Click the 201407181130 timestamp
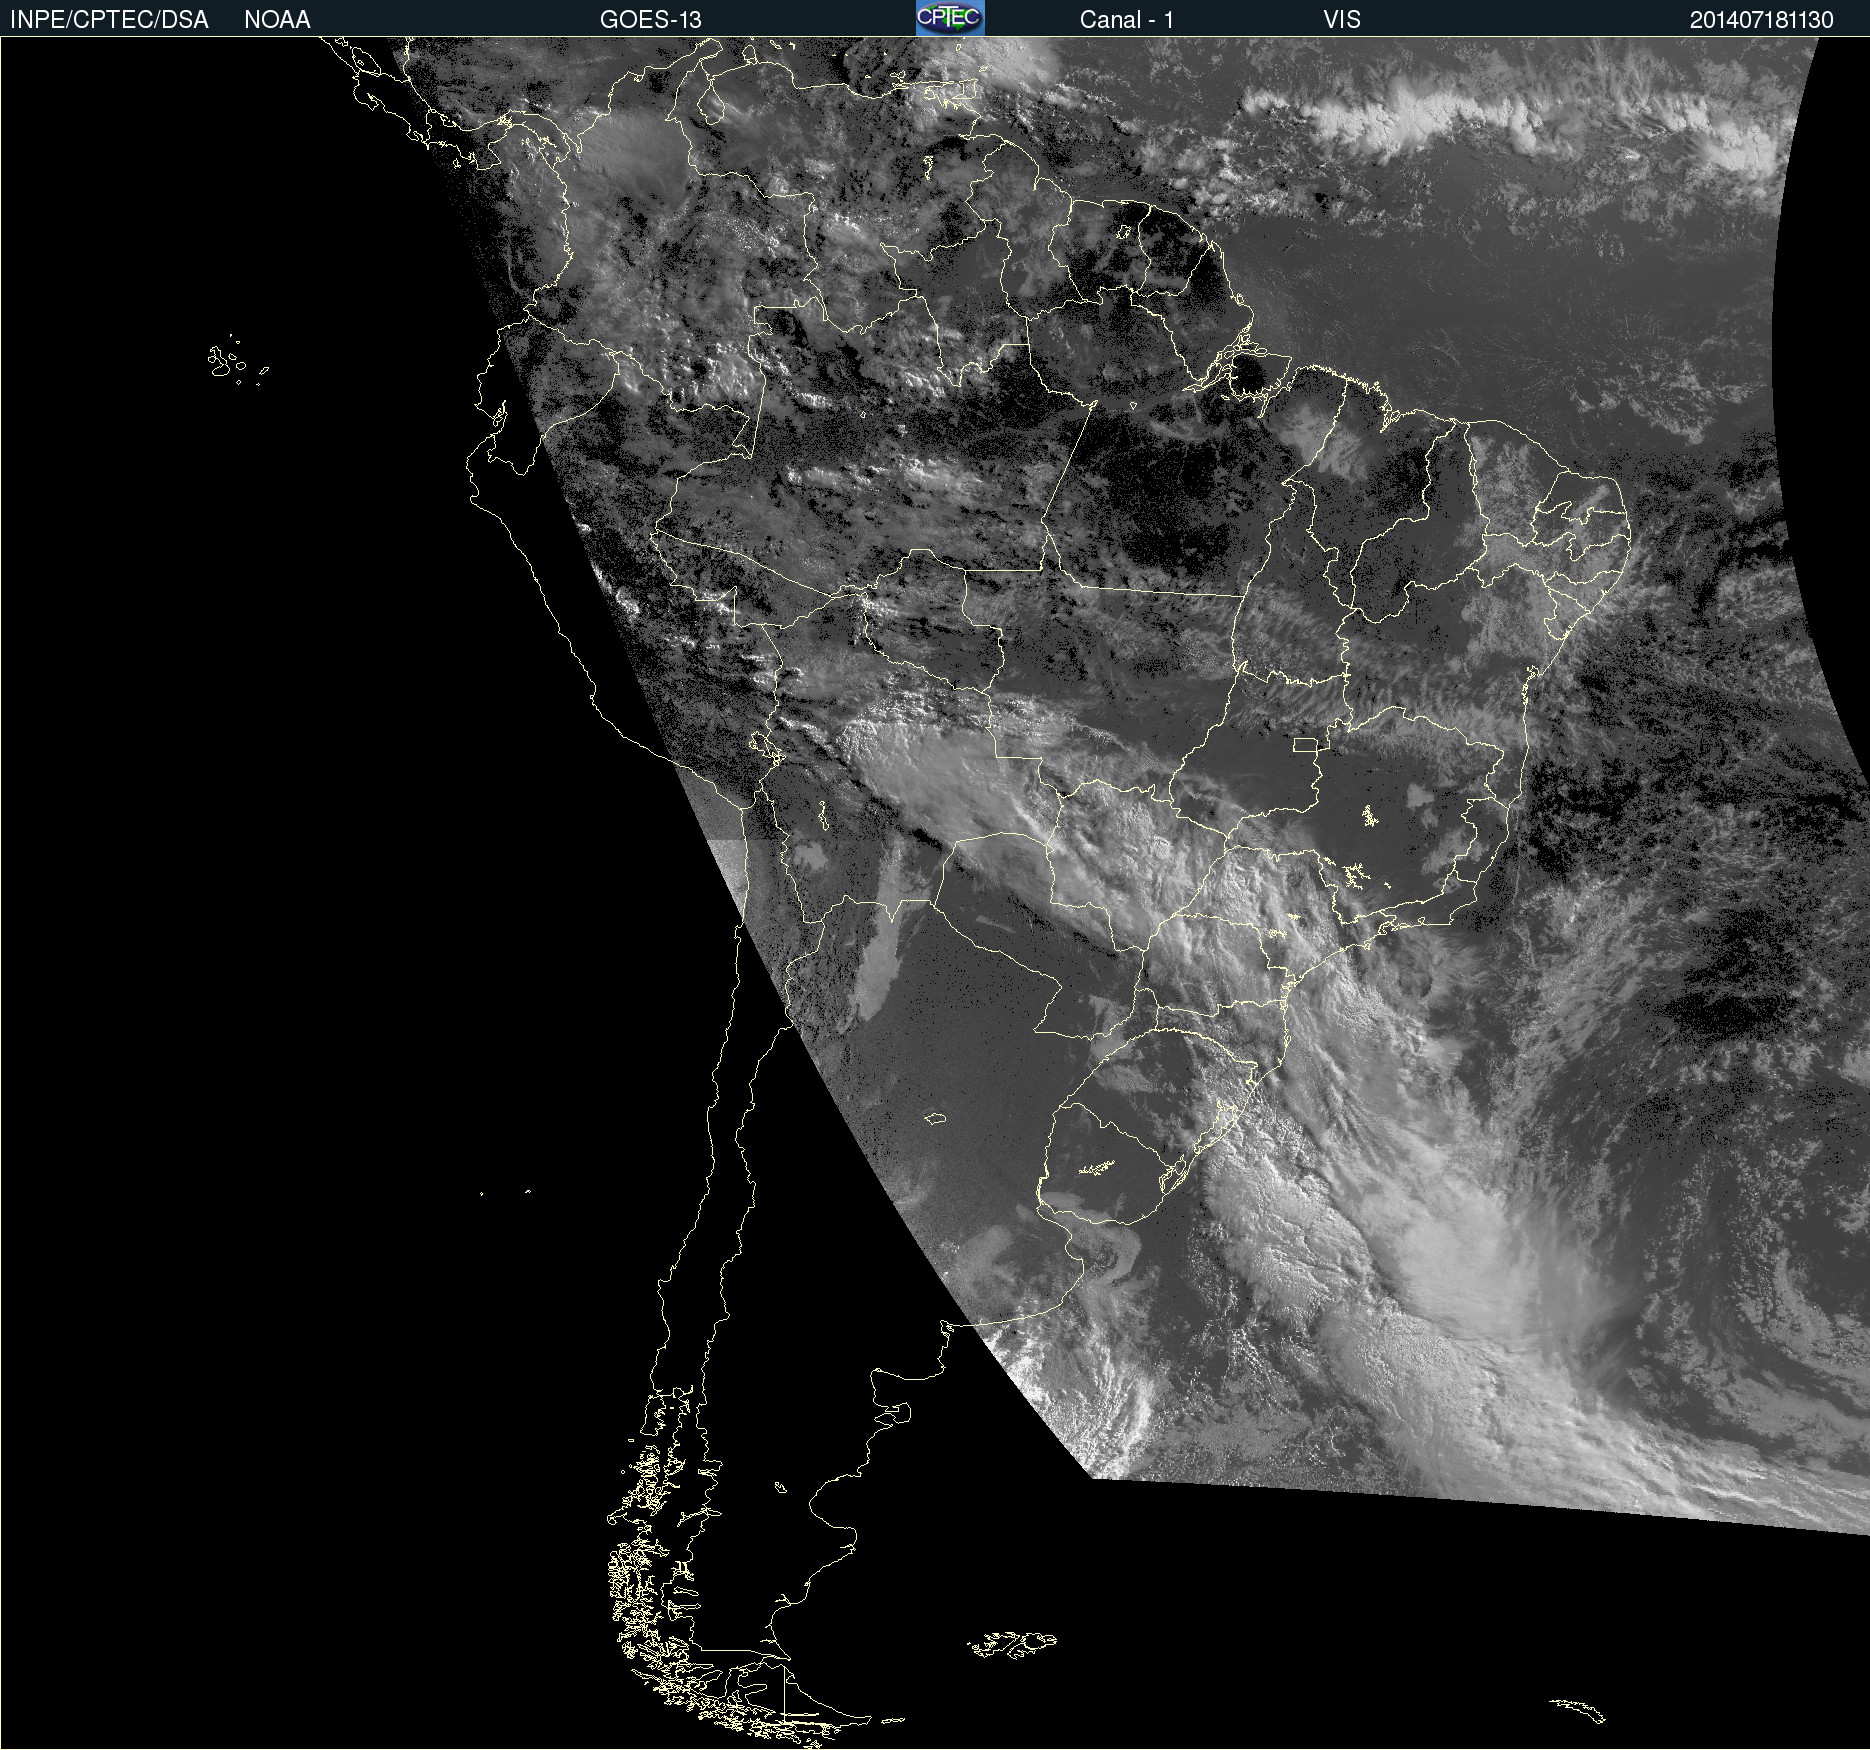Viewport: 1870px width, 1750px height. [1761, 20]
